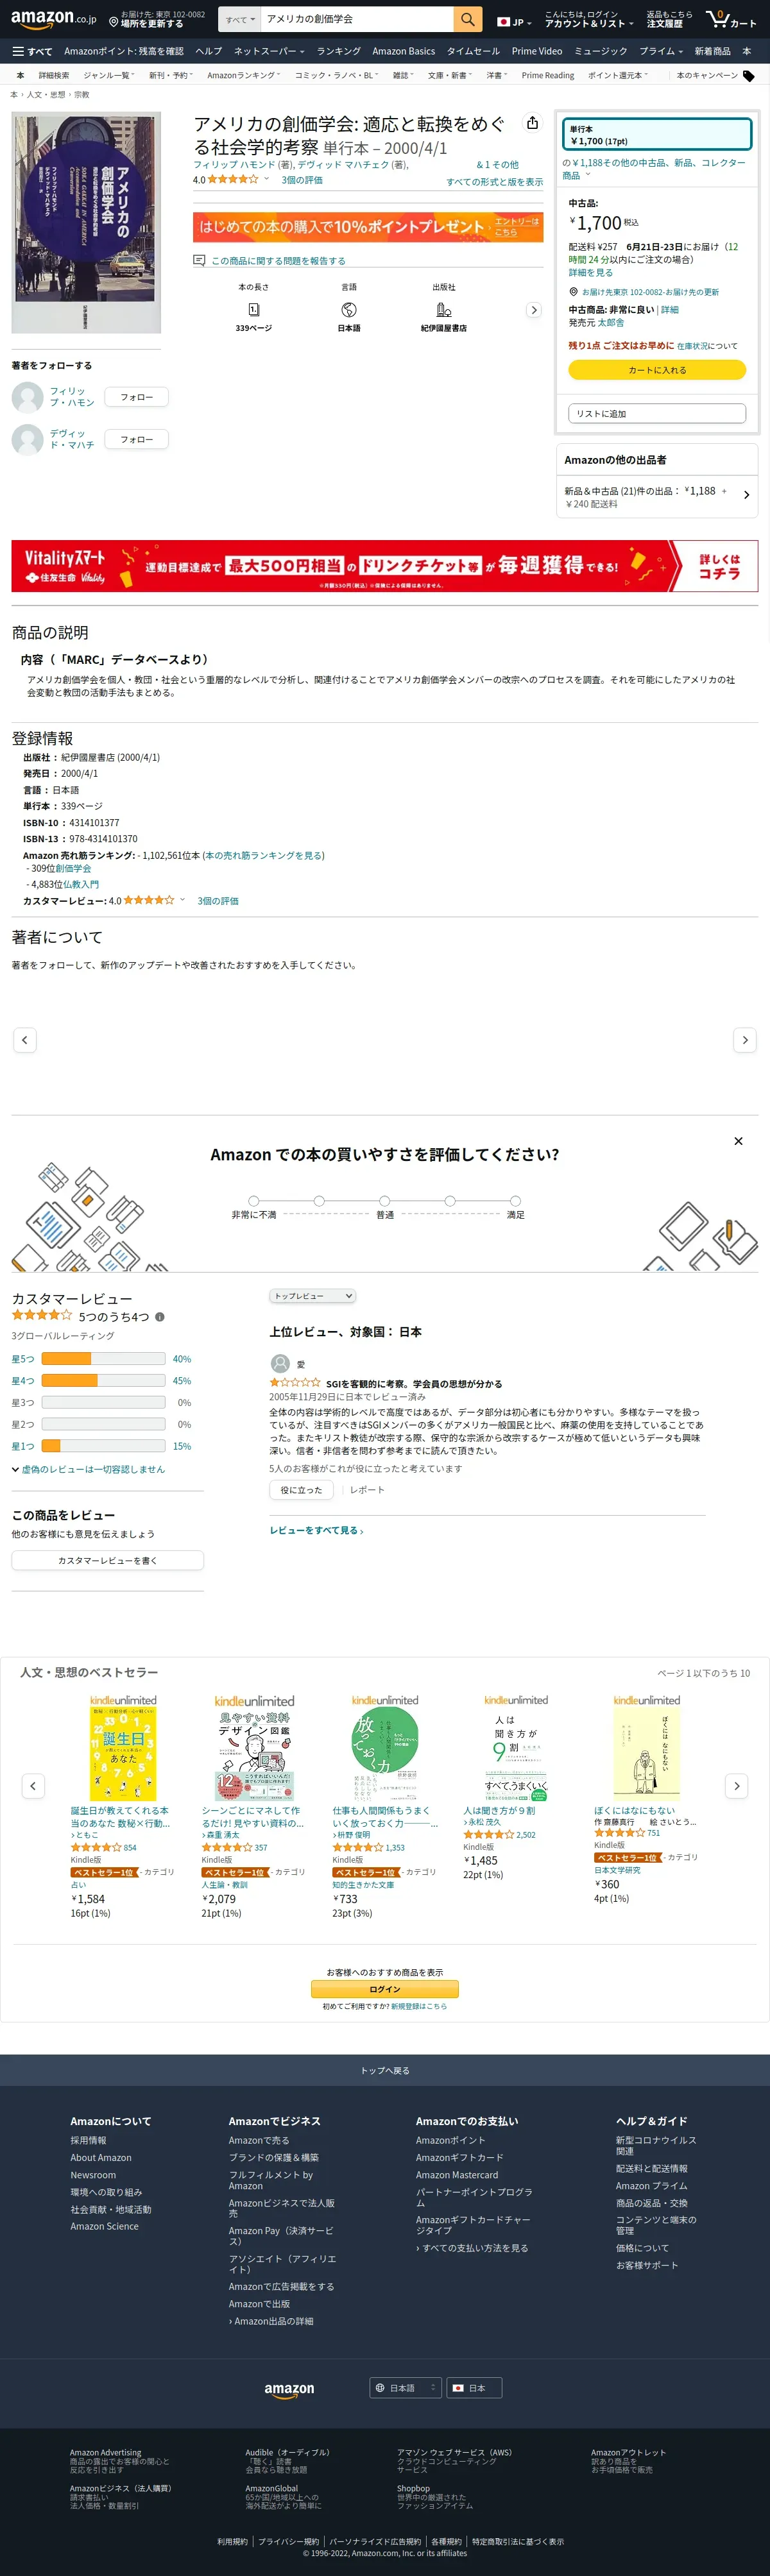The height and width of the screenshot is (2576, 770).
Task: Click the share icon beside the title
Action: click(532, 123)
